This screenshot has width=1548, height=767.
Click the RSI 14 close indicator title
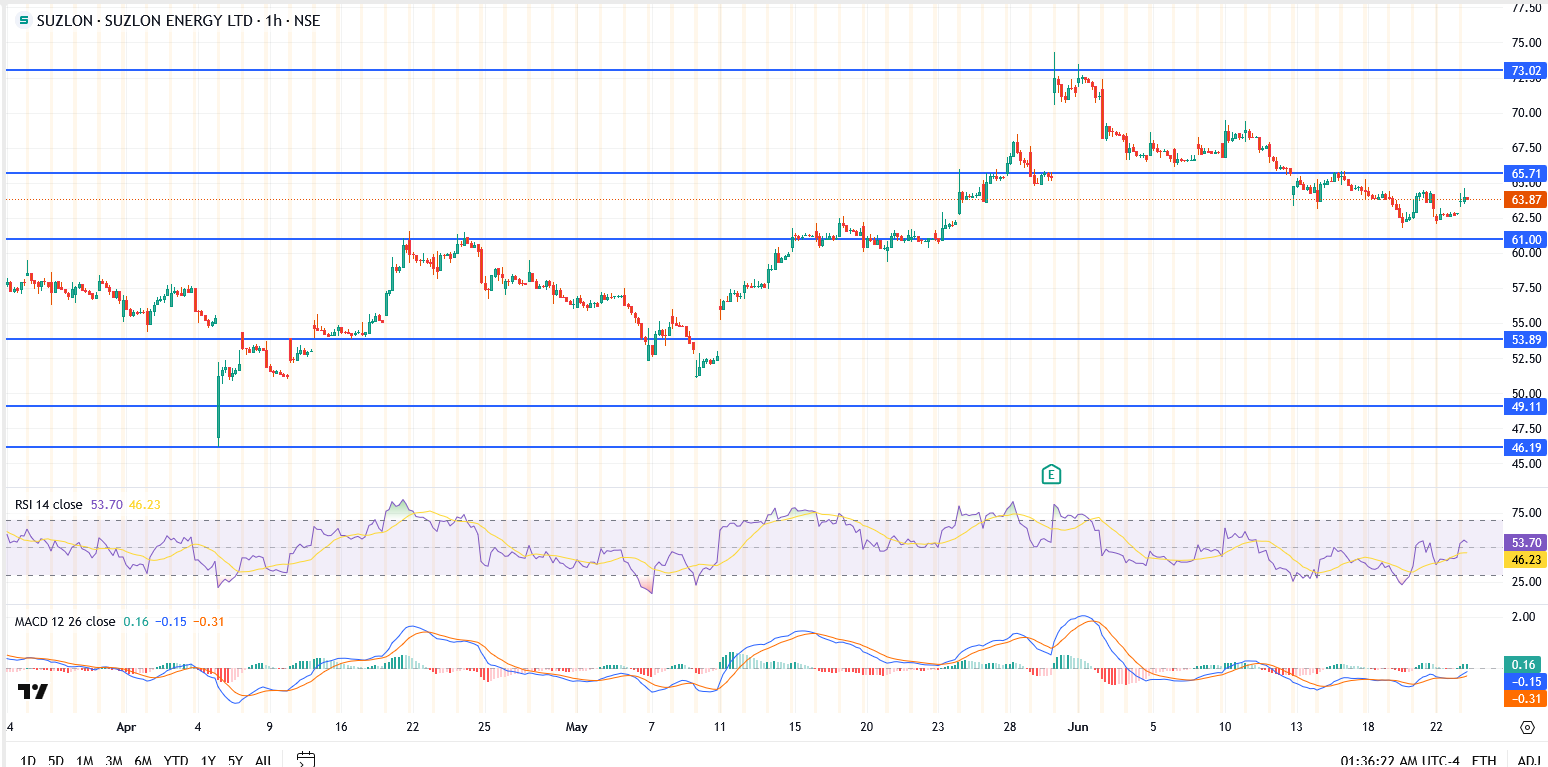[48, 505]
